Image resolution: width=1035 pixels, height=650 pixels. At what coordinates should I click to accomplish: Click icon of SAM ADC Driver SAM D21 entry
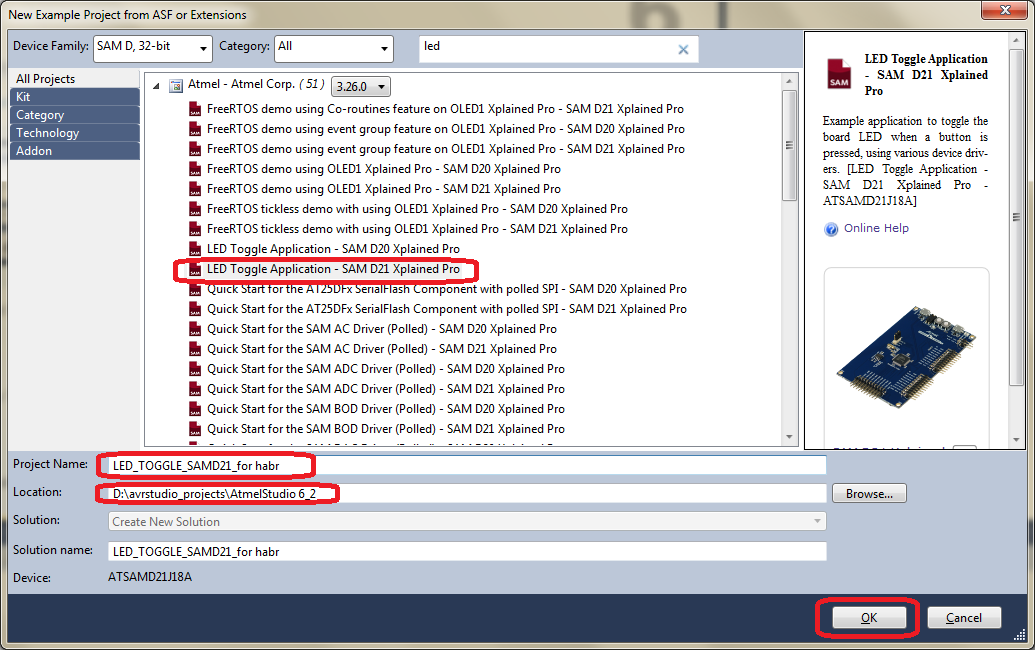click(x=195, y=389)
